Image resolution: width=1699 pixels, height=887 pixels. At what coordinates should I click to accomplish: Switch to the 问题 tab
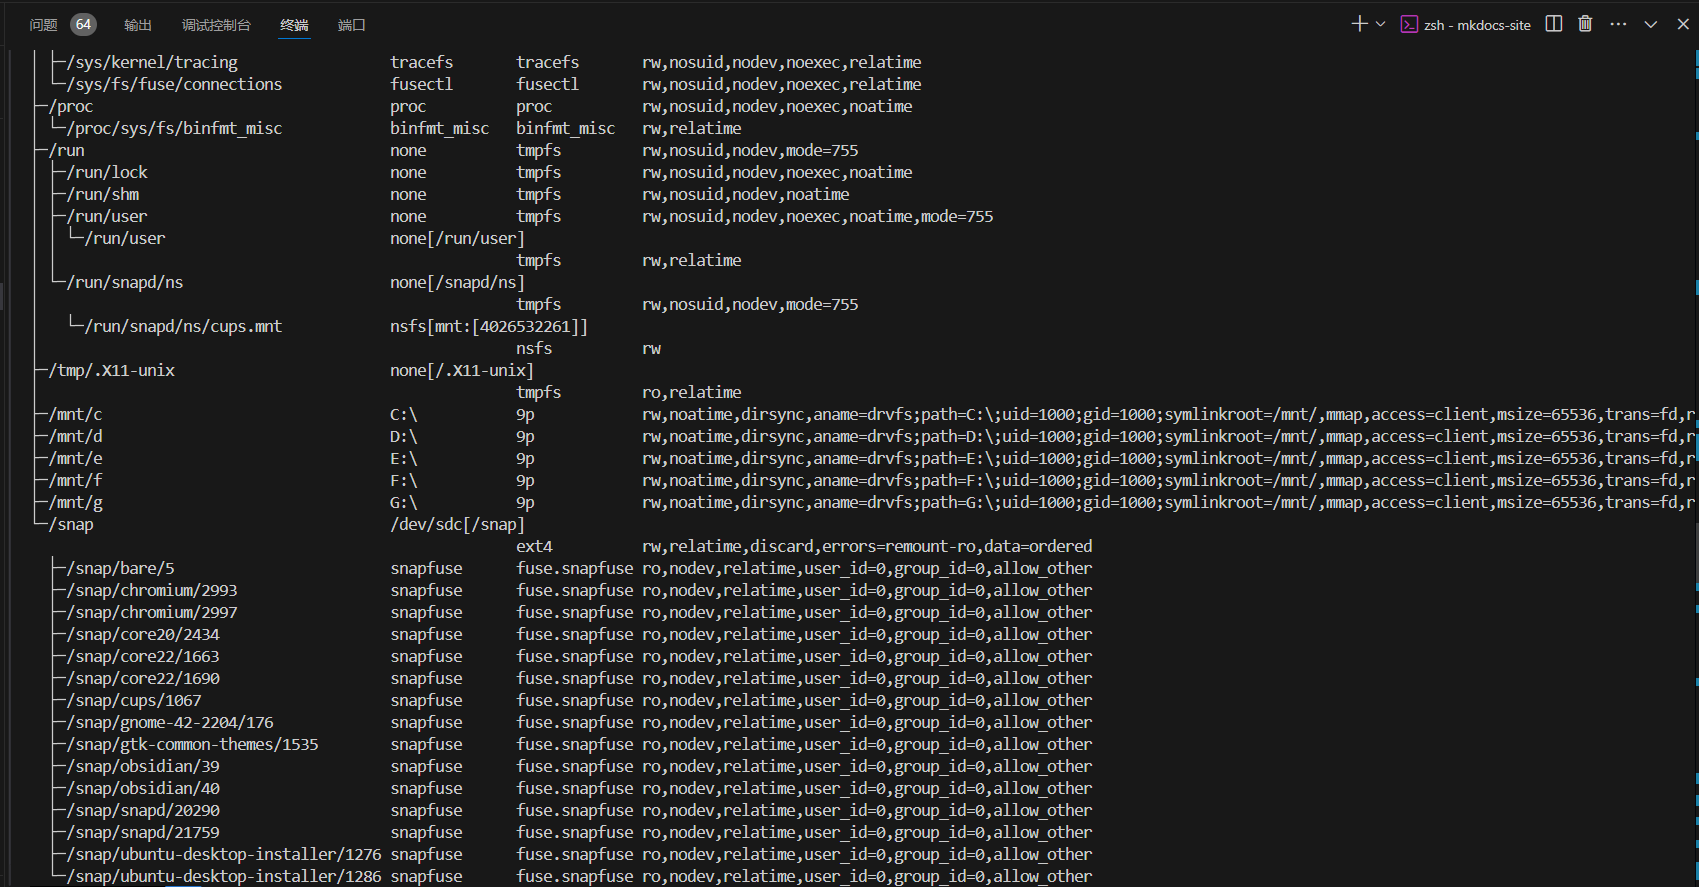(43, 25)
